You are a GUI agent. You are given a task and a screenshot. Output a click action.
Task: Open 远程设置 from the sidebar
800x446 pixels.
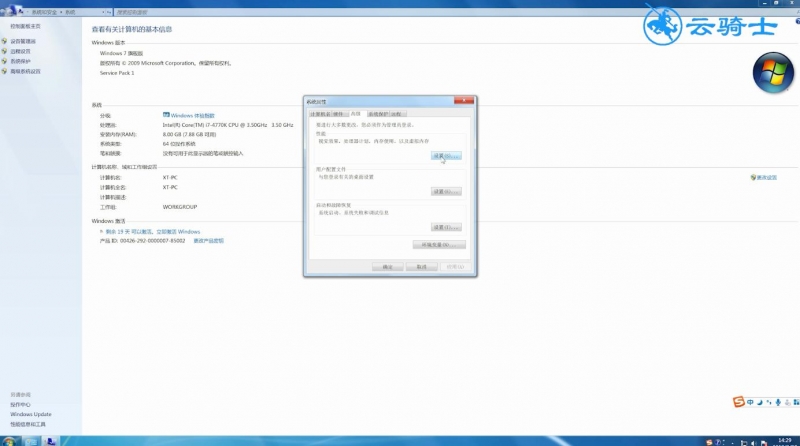20,52
